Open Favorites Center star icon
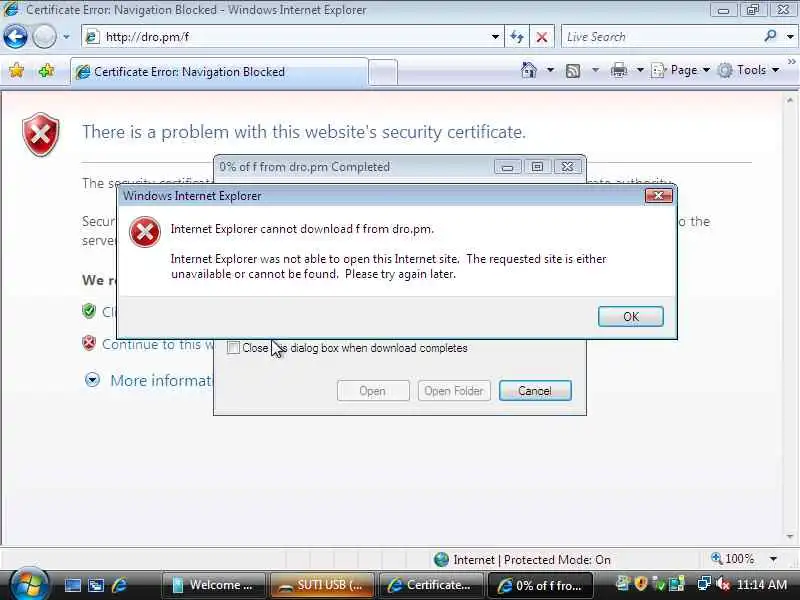The width and height of the screenshot is (800, 600). (17, 70)
